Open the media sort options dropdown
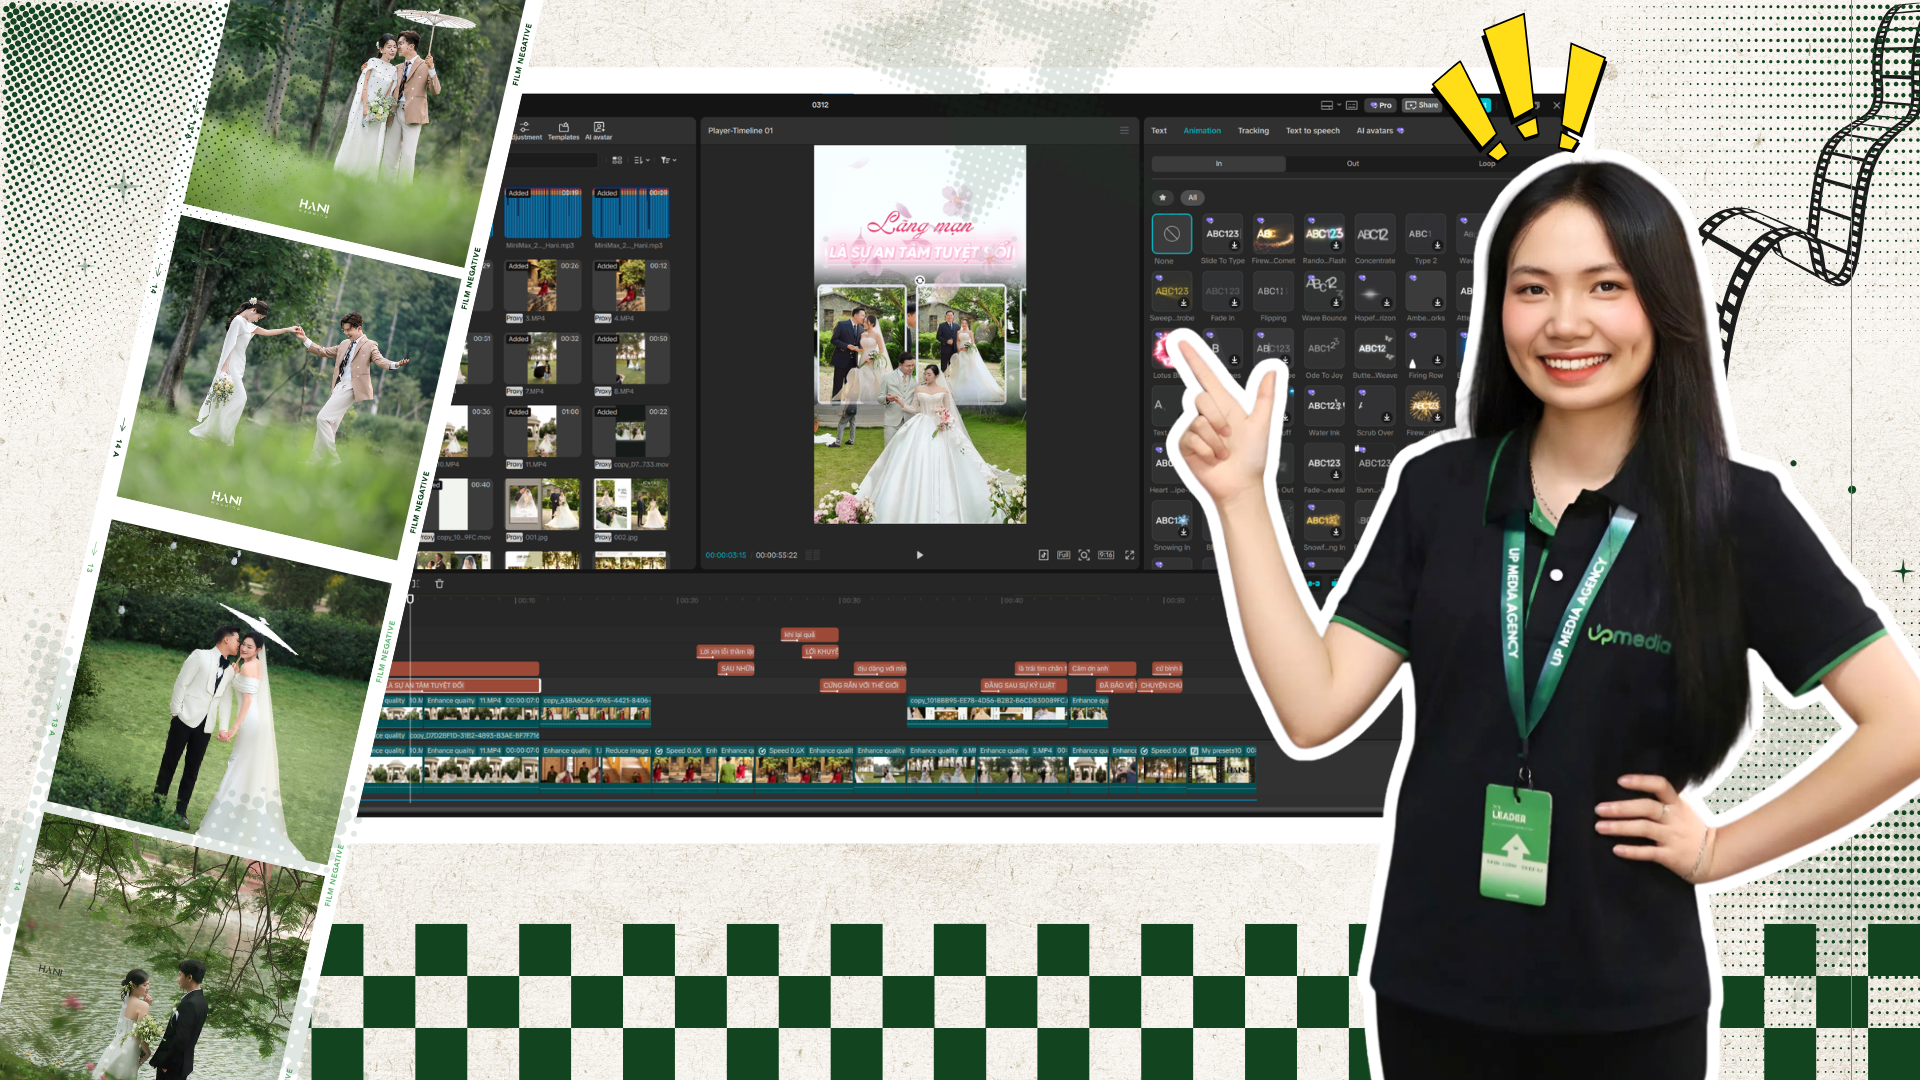Image resolution: width=1920 pixels, height=1080 pixels. 642,160
